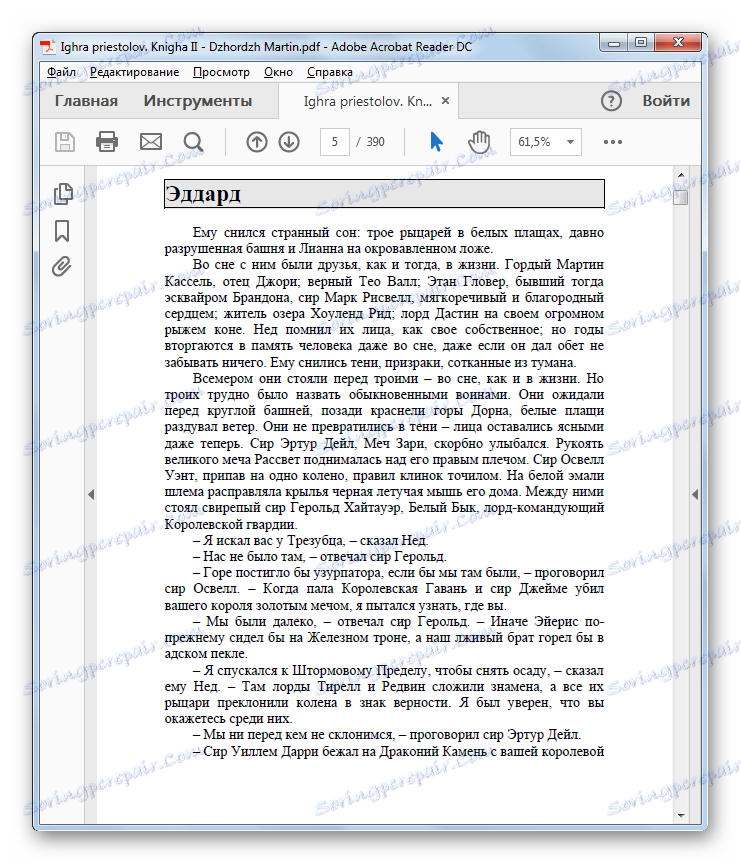Open Help question mark icon
Image resolution: width=741 pixels, height=864 pixels.
coord(611,101)
